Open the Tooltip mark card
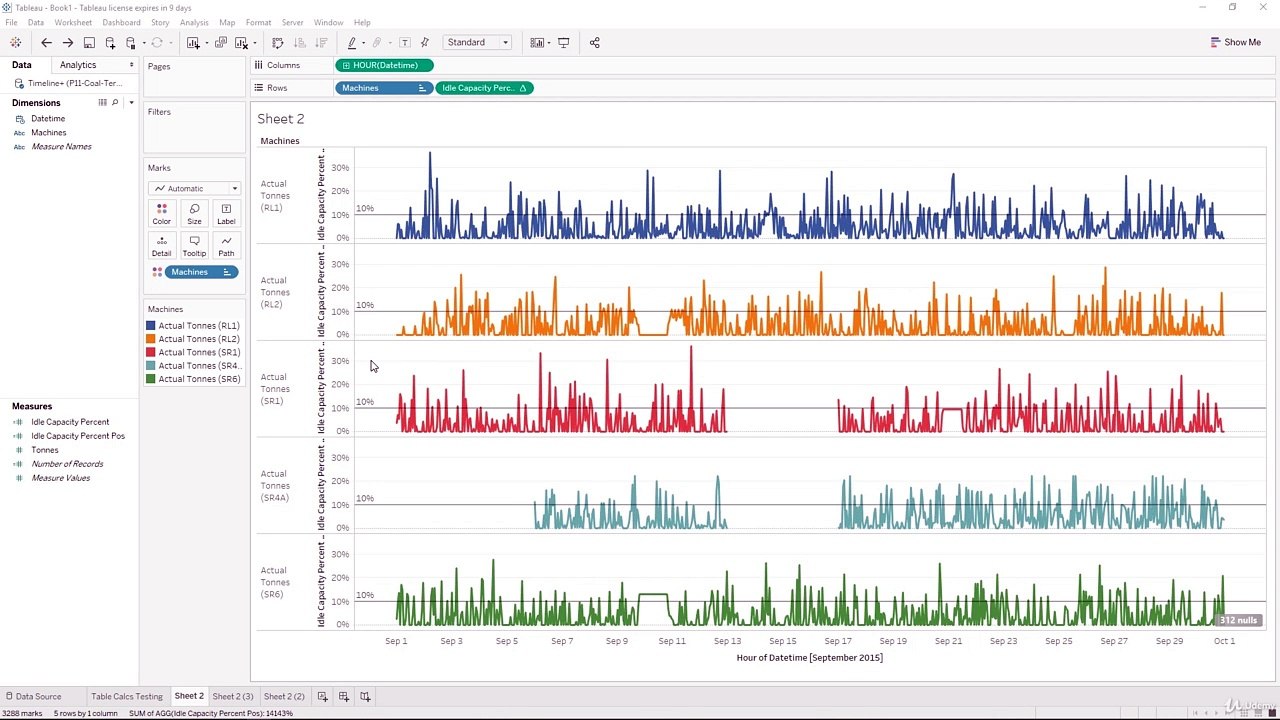 tap(194, 246)
